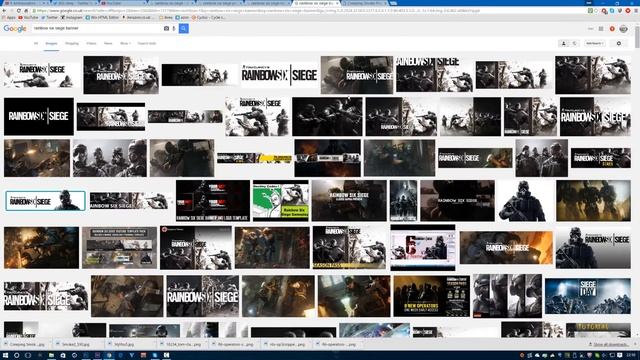Open the Twitter bookmark

[49, 18]
